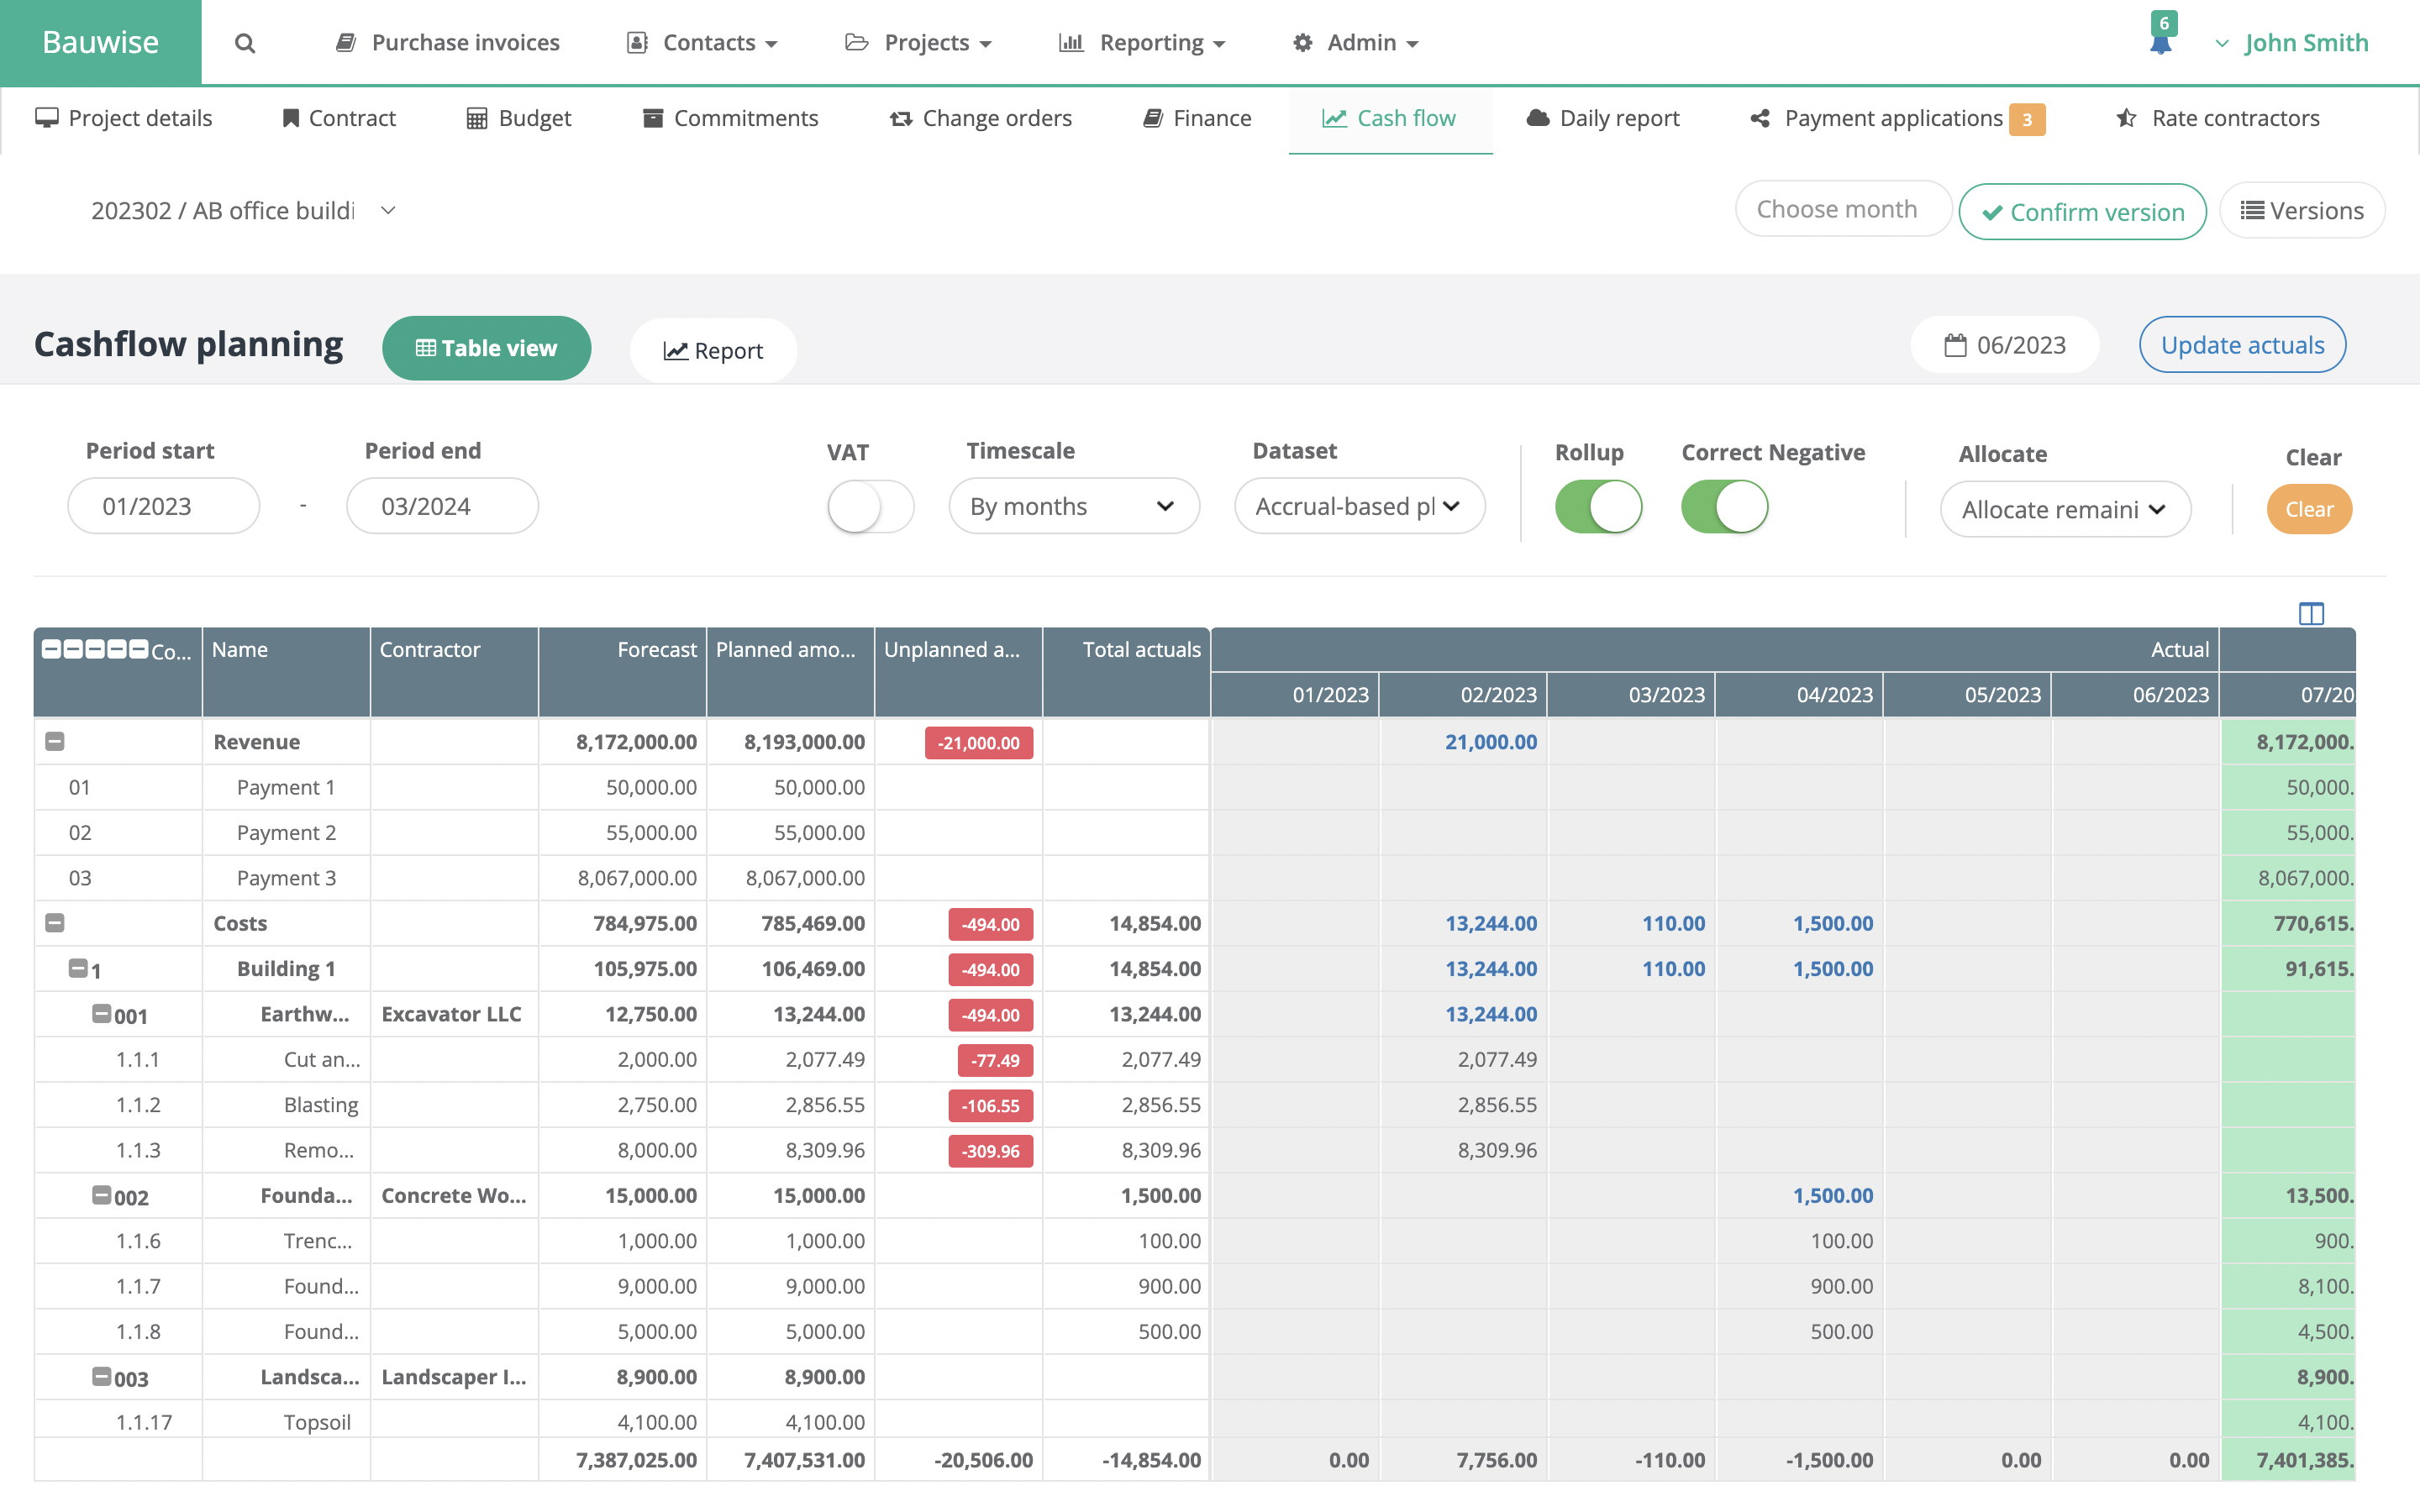Screen dimensions: 2420x1512
Task: Open the 'Allocate remaining' dropdown
Action: pyautogui.click(x=2065, y=509)
